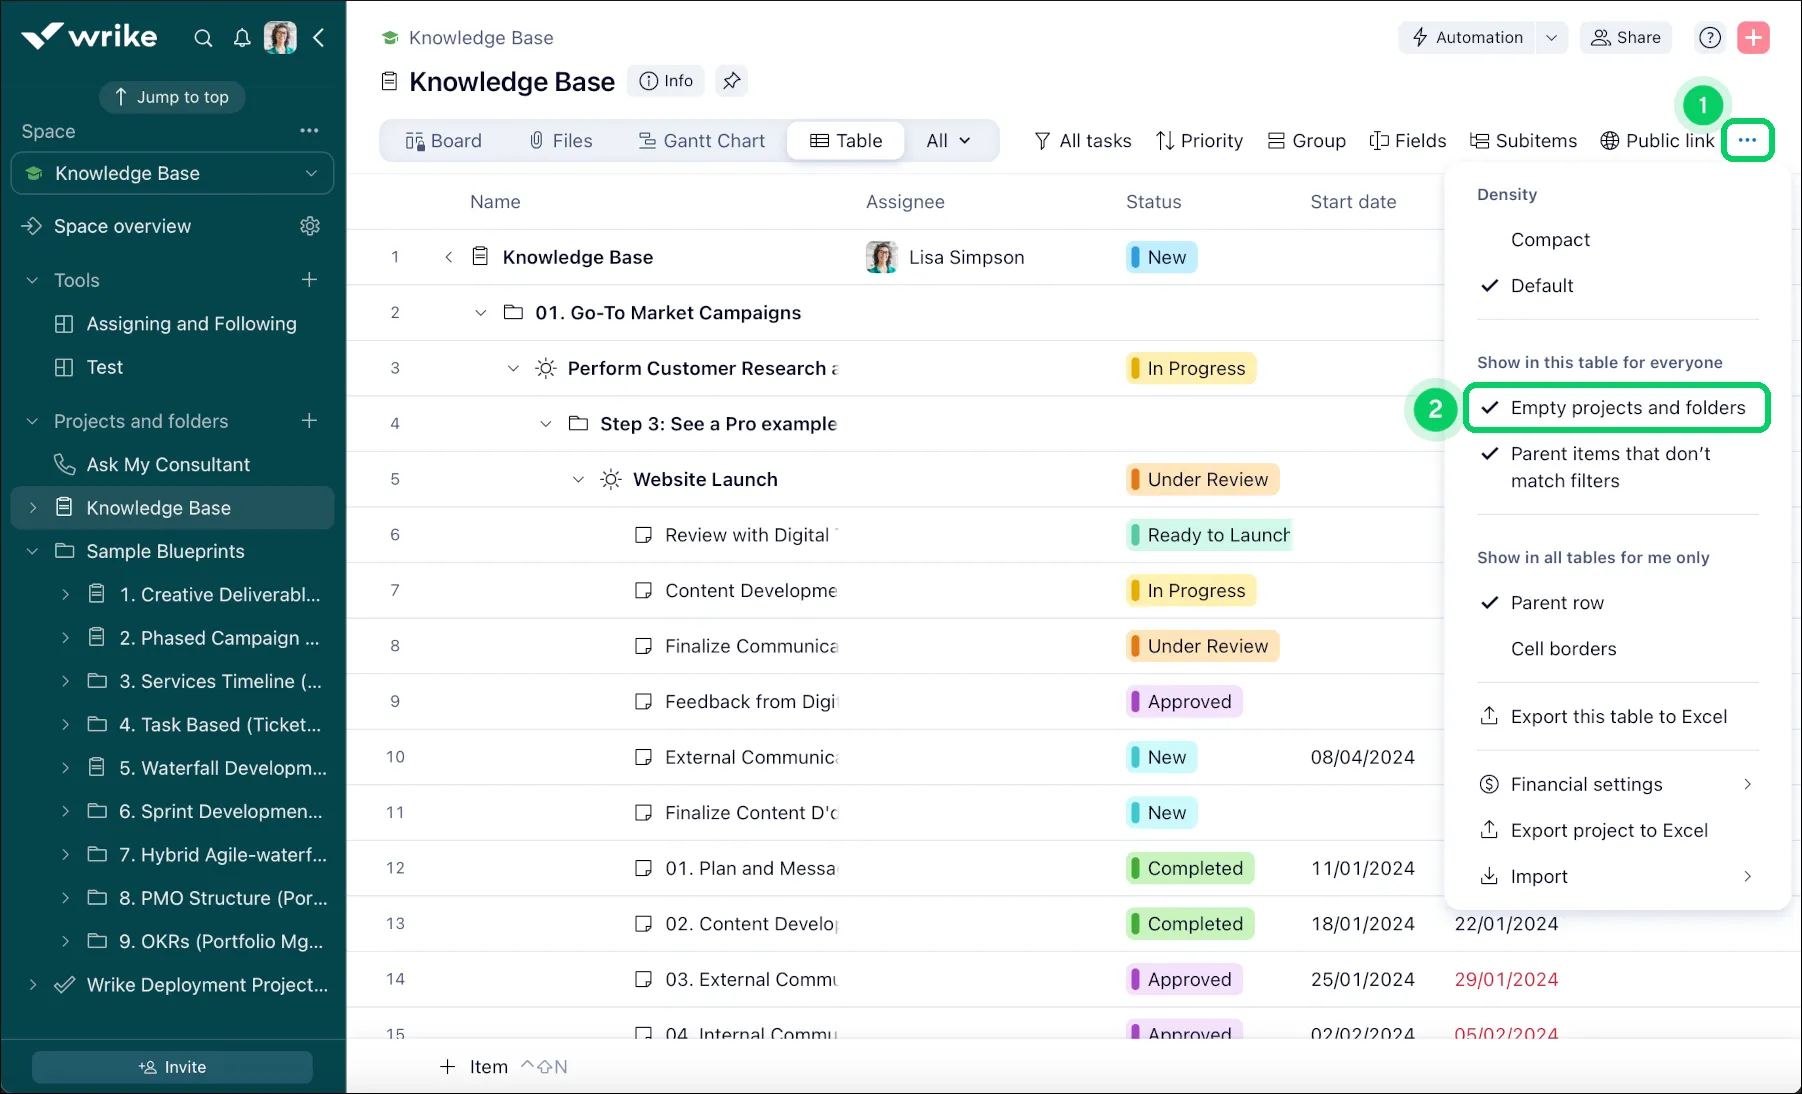Click the Info button beside Knowledge Base

[x=665, y=81]
